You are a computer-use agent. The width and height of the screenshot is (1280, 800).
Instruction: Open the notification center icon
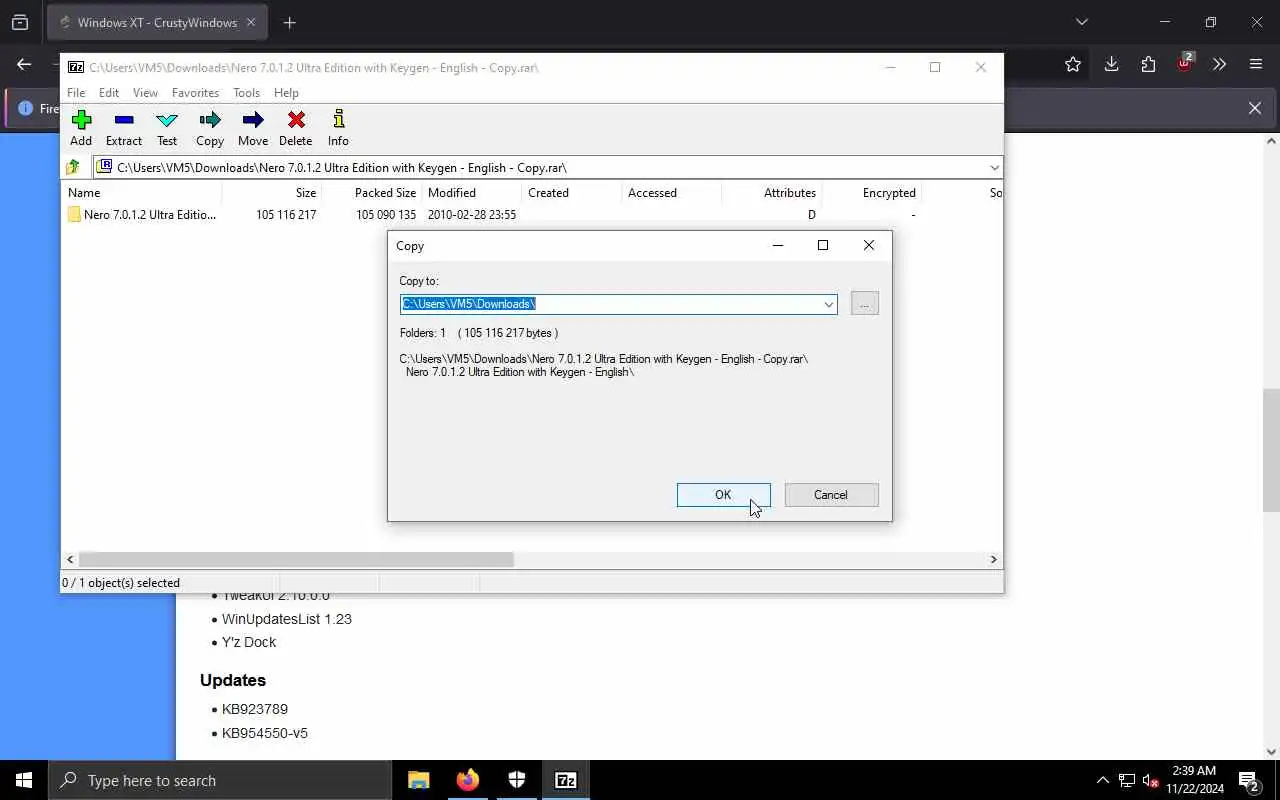pos(1248,780)
